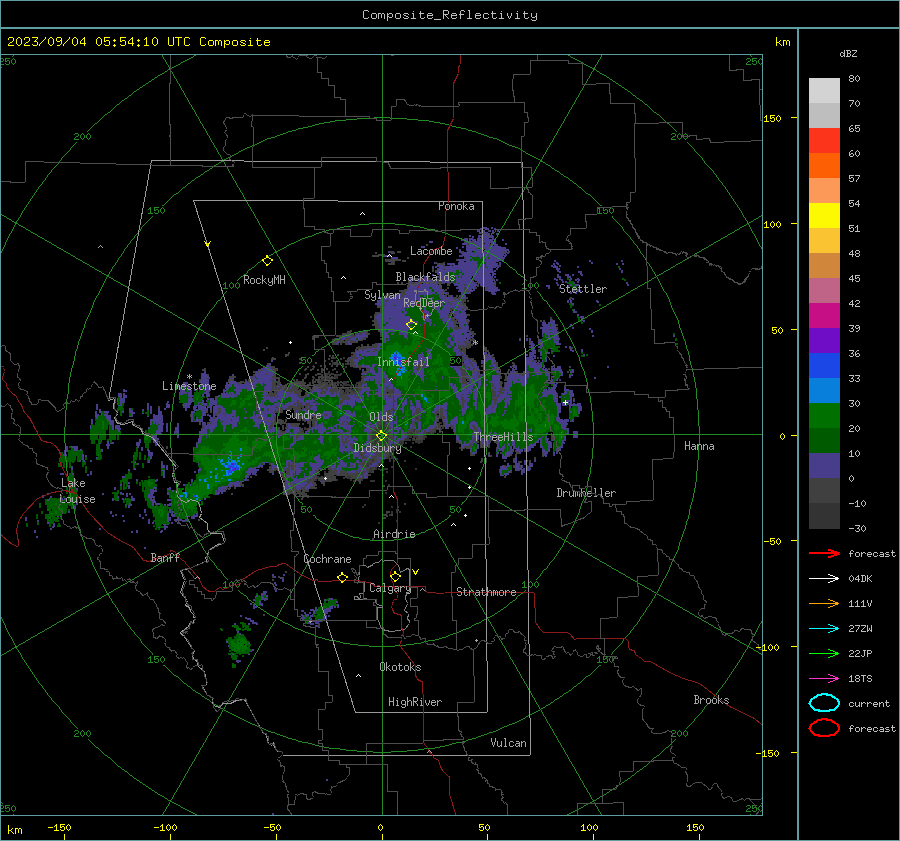900x841 pixels.
Task: Click the Olds city label
Action: pos(381,417)
